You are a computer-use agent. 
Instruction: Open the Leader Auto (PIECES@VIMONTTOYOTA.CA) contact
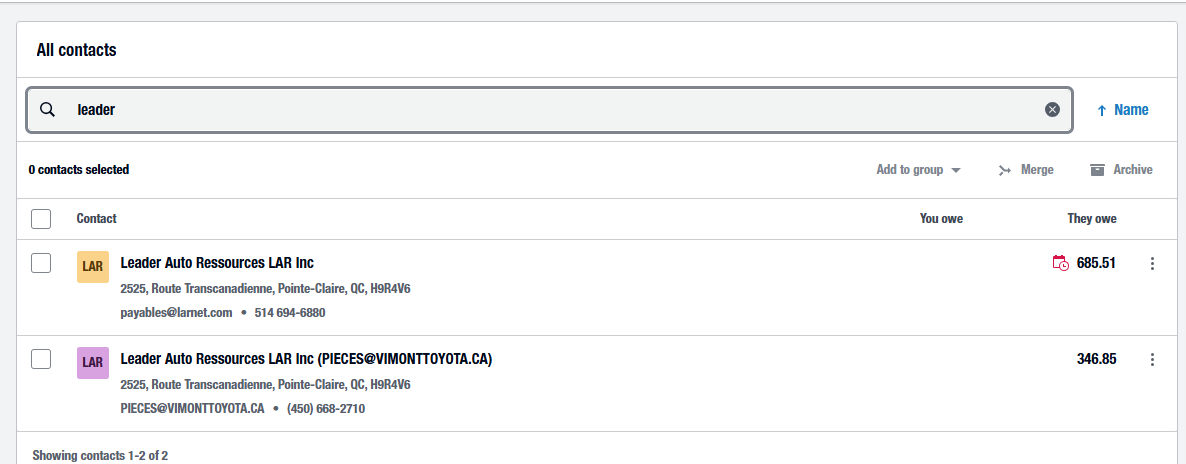pyautogui.click(x=306, y=359)
